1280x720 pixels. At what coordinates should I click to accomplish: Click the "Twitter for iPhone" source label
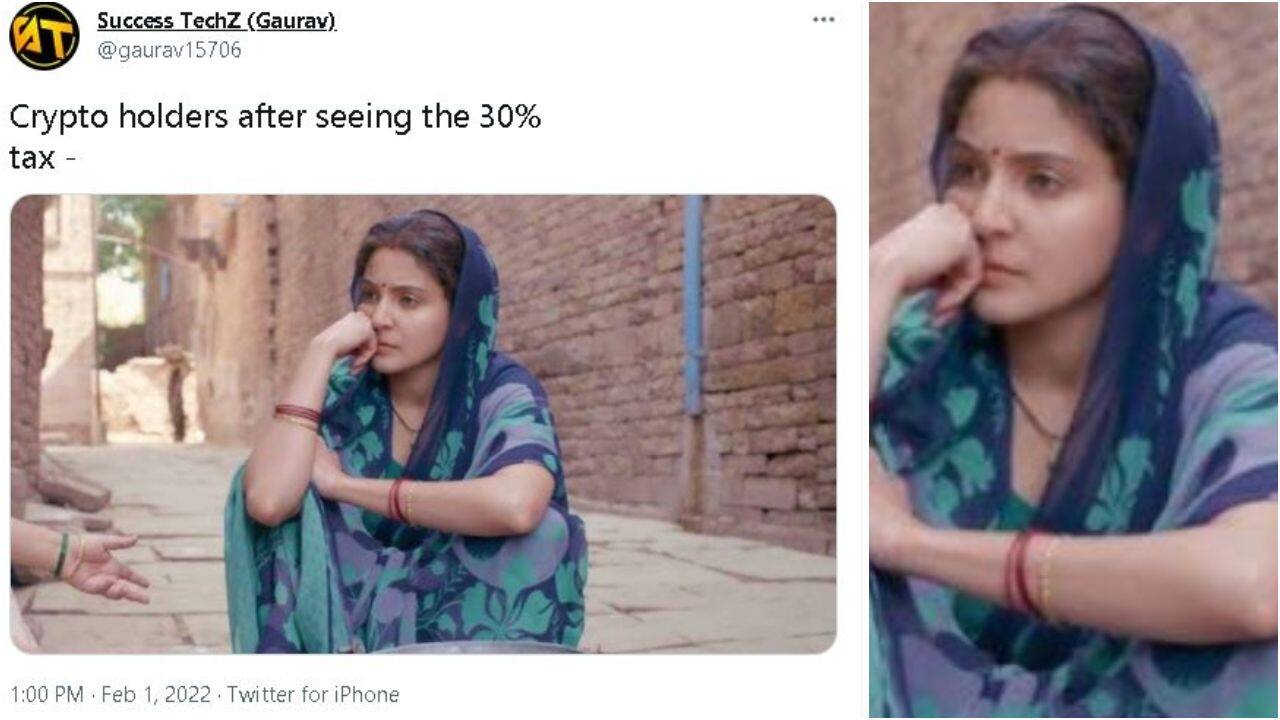313,694
